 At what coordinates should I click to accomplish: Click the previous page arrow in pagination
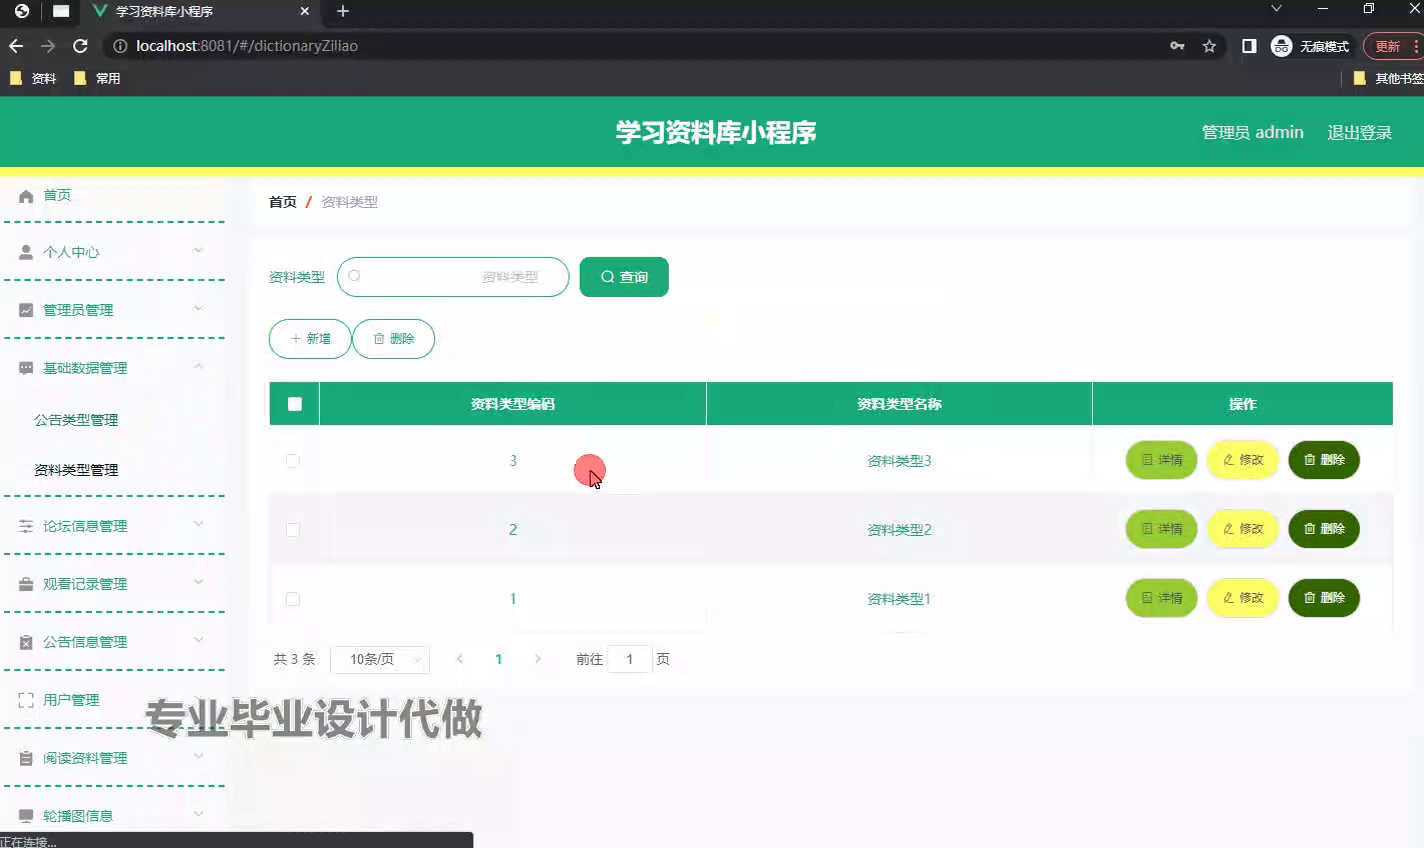[x=460, y=659]
